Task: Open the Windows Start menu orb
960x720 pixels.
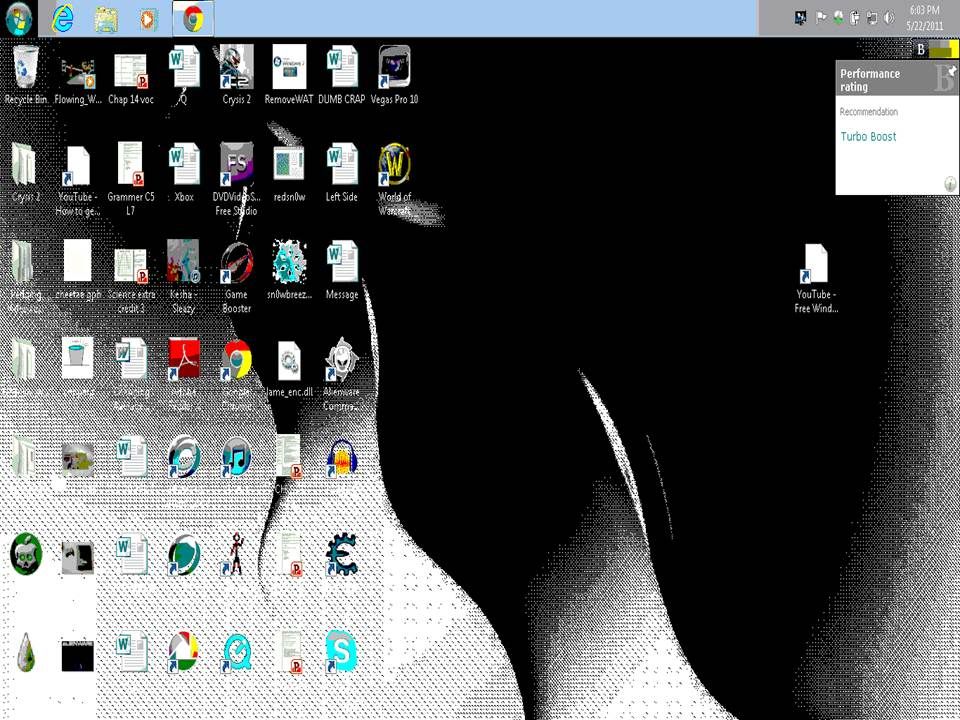Action: (19, 18)
